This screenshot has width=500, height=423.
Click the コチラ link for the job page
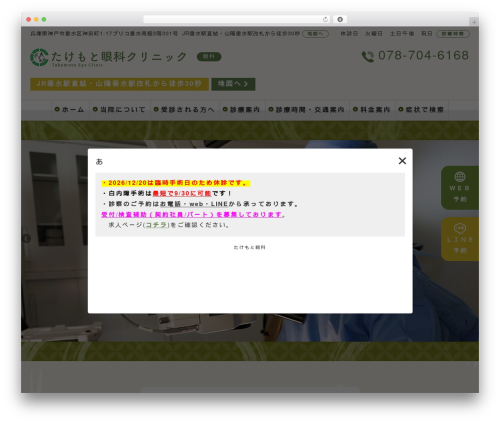click(x=156, y=225)
